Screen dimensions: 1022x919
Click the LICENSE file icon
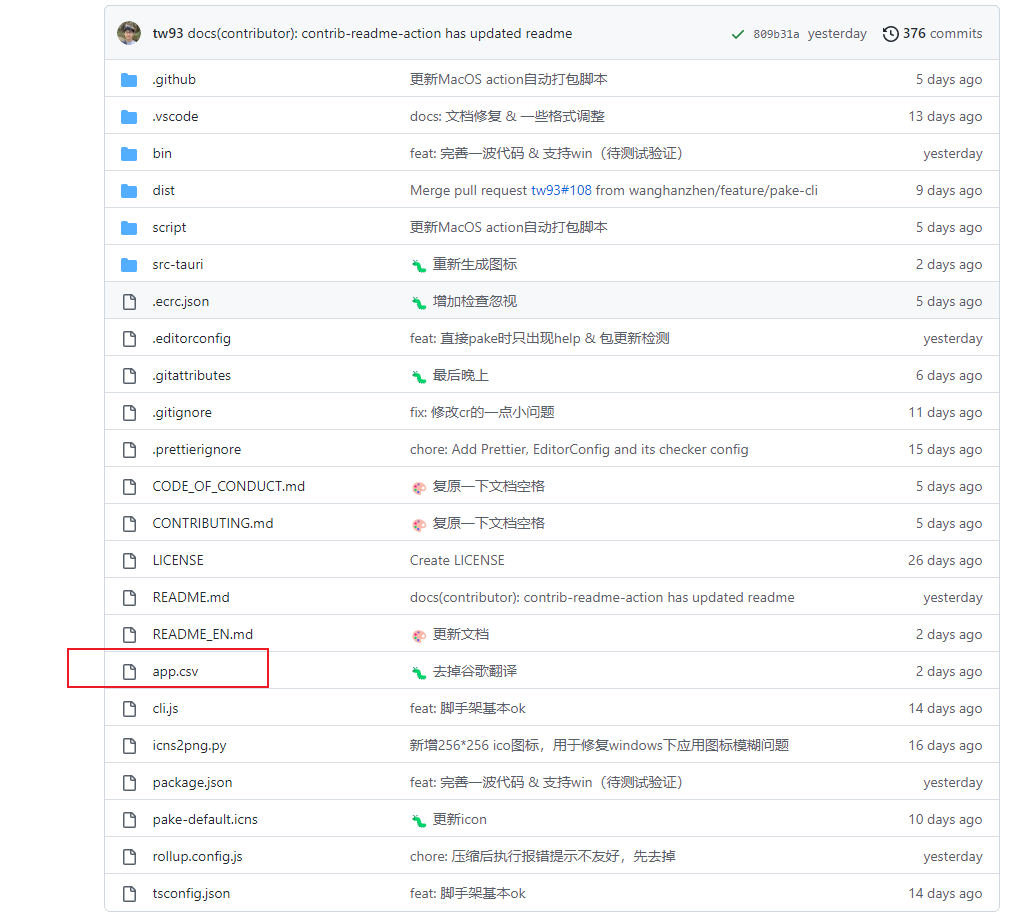coord(129,561)
